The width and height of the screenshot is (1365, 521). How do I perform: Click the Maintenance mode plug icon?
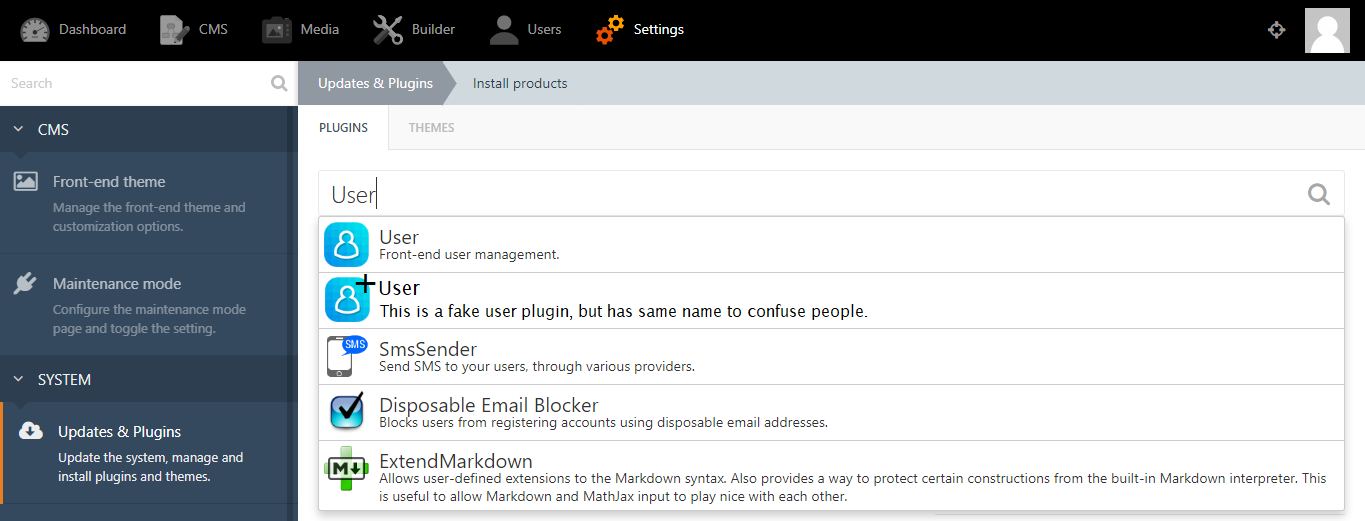click(x=26, y=284)
